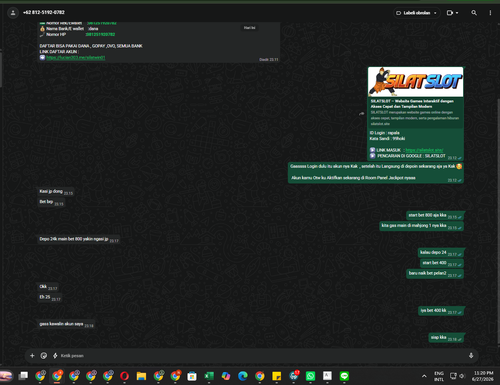The height and width of the screenshot is (385, 500).
Task: Search within this chat
Action: pyautogui.click(x=474, y=13)
